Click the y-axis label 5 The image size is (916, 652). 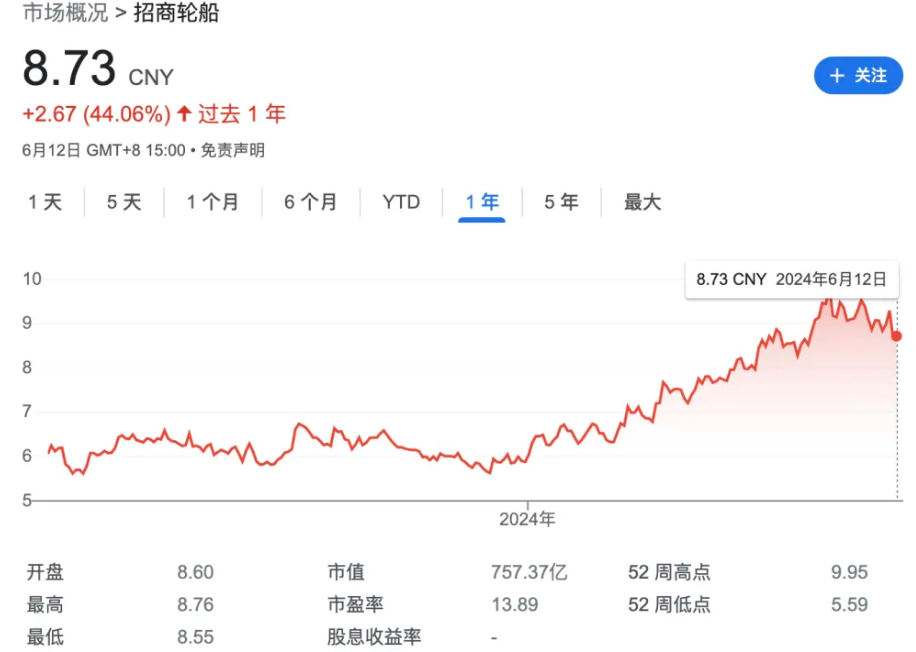(x=27, y=500)
